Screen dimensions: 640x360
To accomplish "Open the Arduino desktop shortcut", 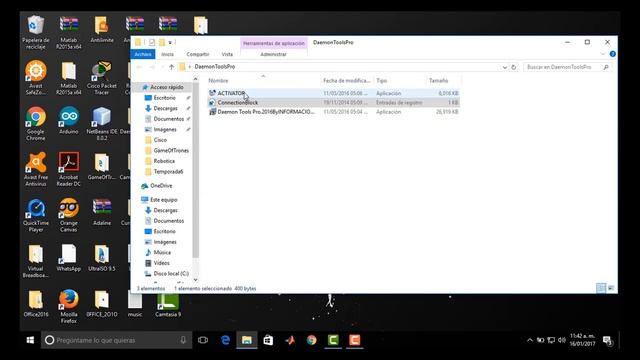I will [x=69, y=120].
